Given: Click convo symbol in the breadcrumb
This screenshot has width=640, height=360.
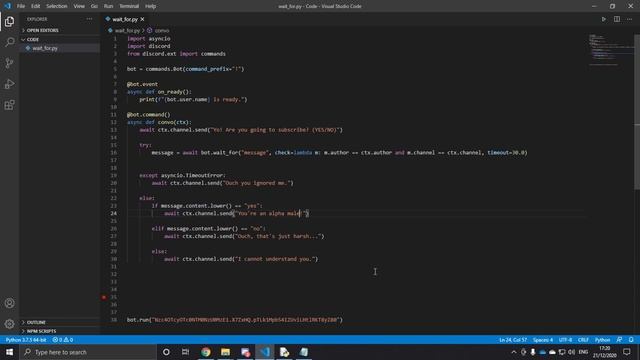Looking at the screenshot, I should 161,31.
